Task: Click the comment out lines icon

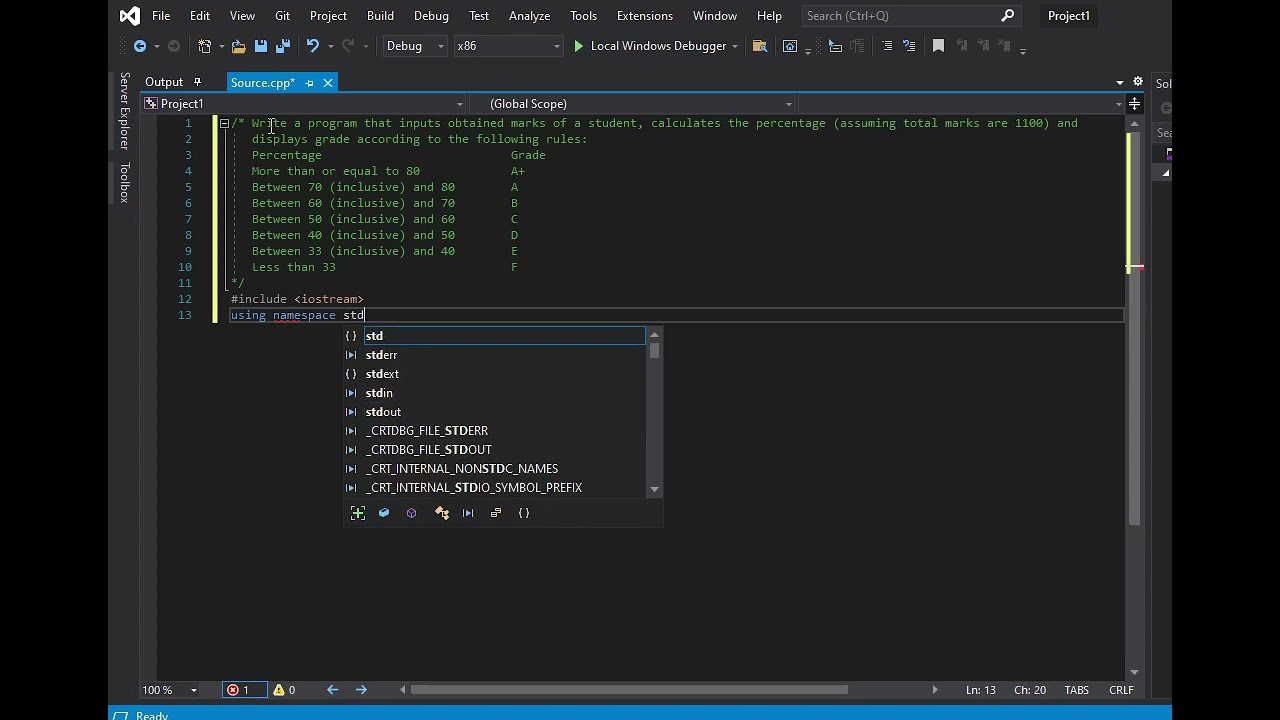Action: [887, 46]
